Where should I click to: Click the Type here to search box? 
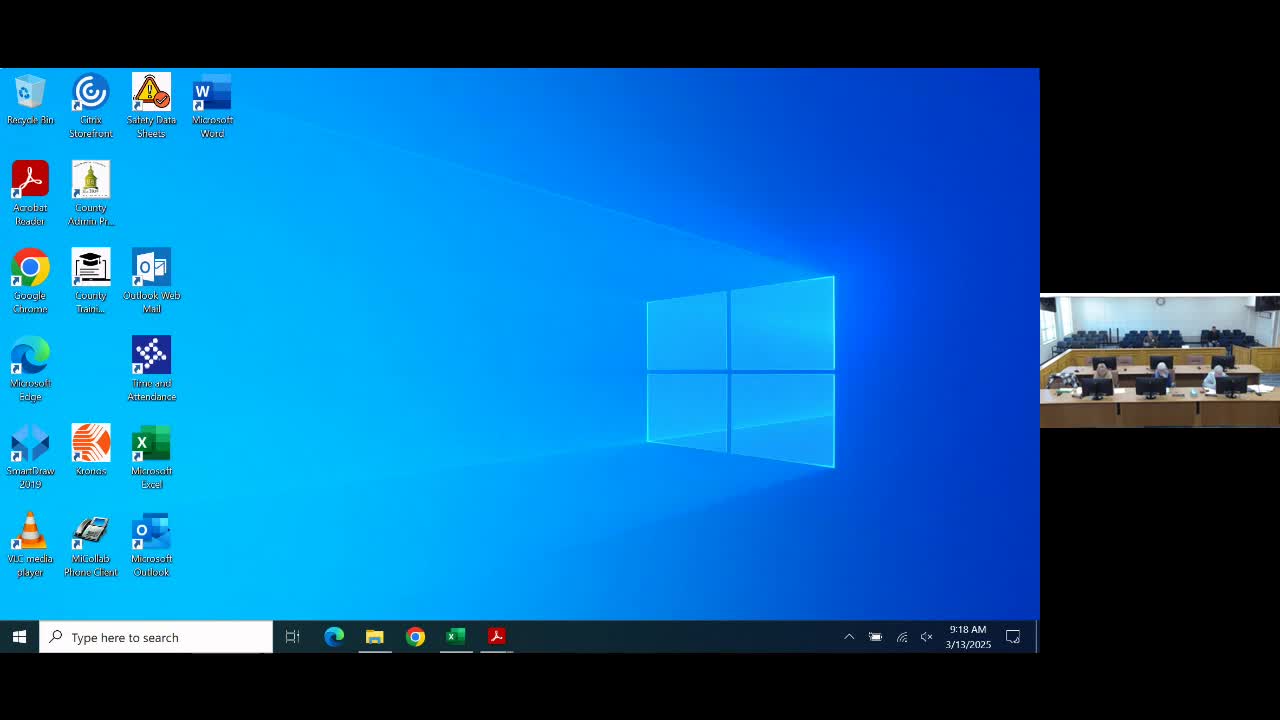point(156,637)
